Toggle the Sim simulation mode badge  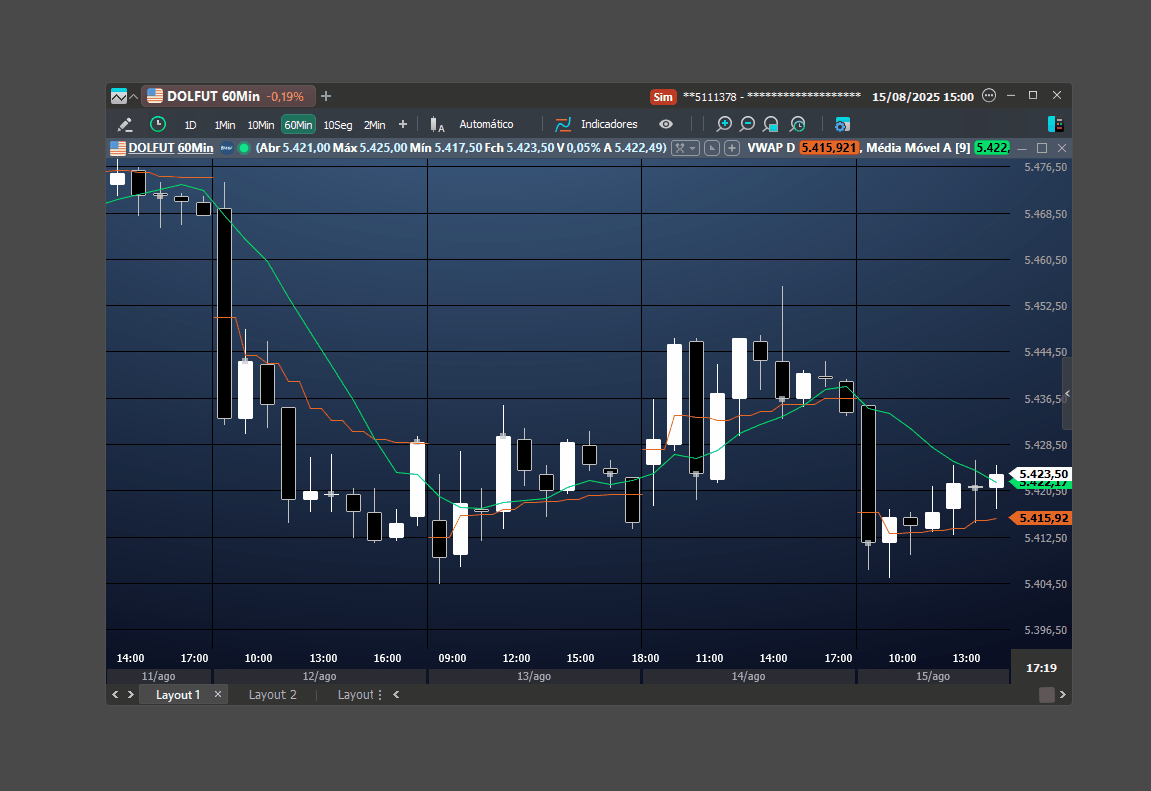[x=663, y=97]
